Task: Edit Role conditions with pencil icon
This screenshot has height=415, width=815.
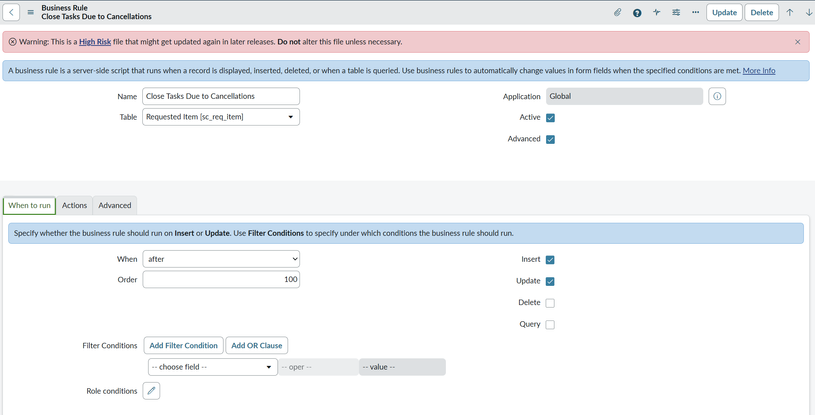Action: tap(151, 391)
